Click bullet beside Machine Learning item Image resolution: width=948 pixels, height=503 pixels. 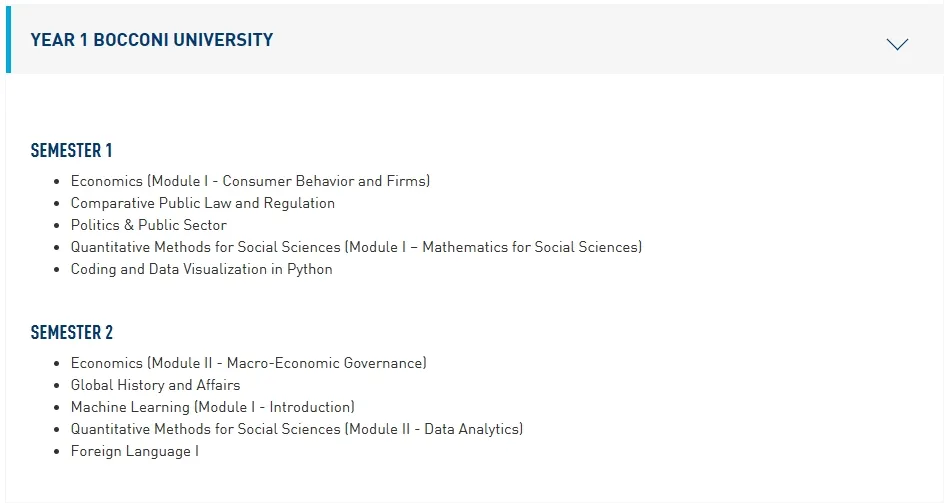coord(57,407)
